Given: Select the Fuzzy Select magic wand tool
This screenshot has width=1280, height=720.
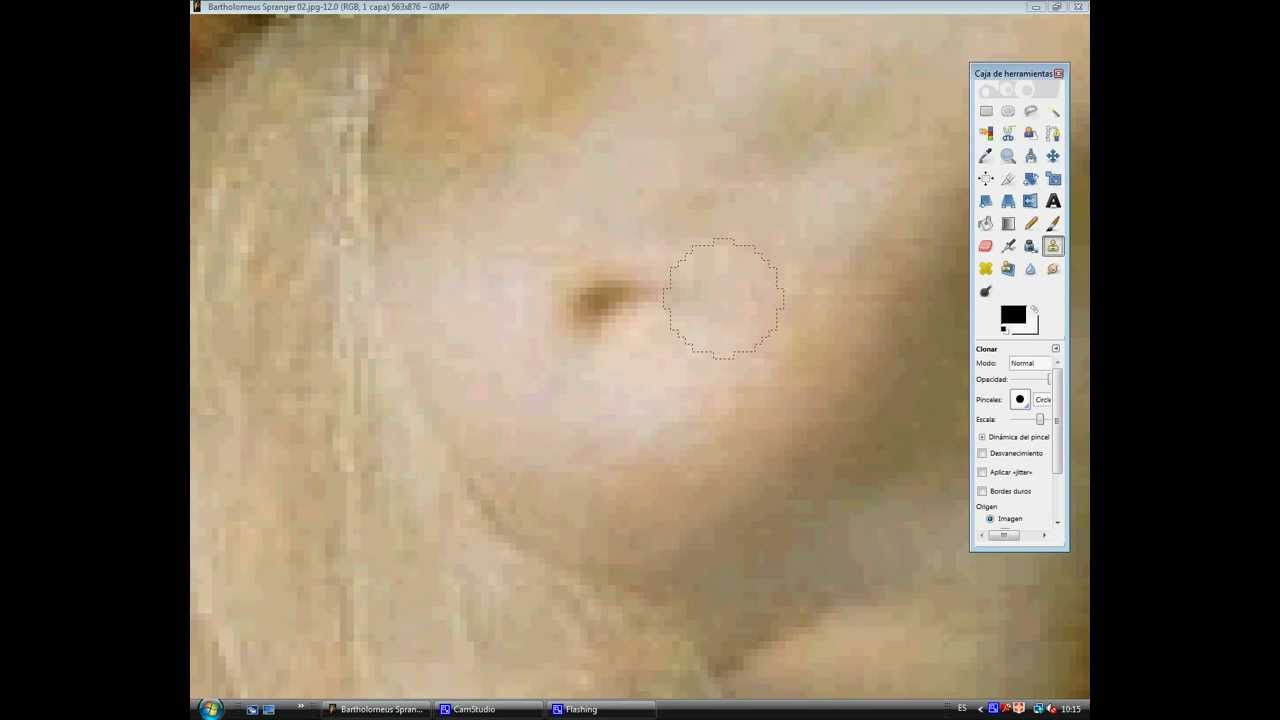Looking at the screenshot, I should tap(1053, 111).
